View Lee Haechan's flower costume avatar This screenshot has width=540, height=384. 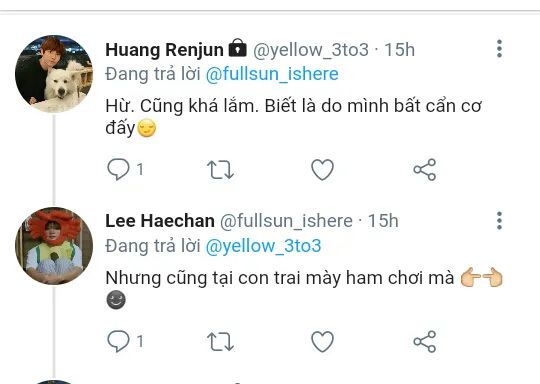click(x=54, y=246)
